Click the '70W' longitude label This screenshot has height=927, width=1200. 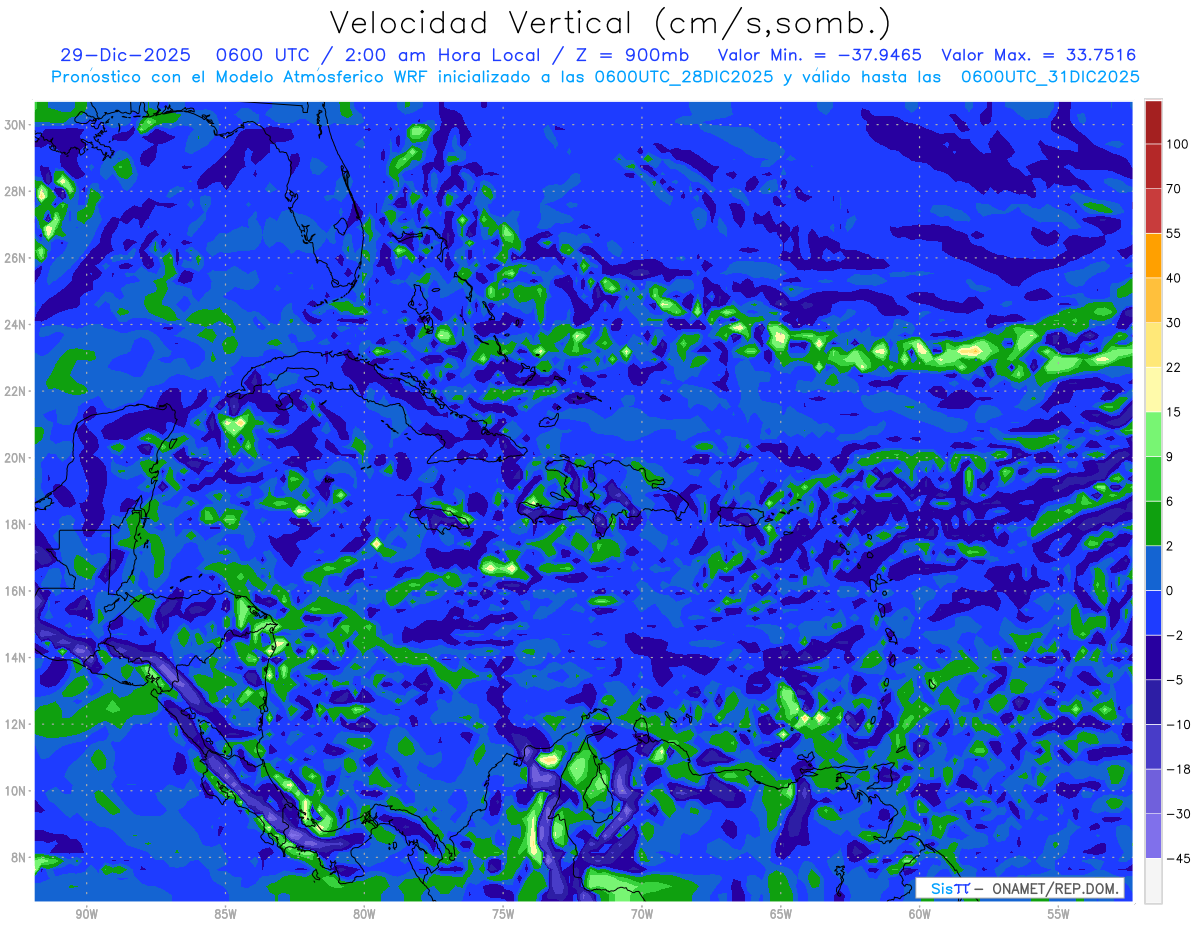pos(642,914)
